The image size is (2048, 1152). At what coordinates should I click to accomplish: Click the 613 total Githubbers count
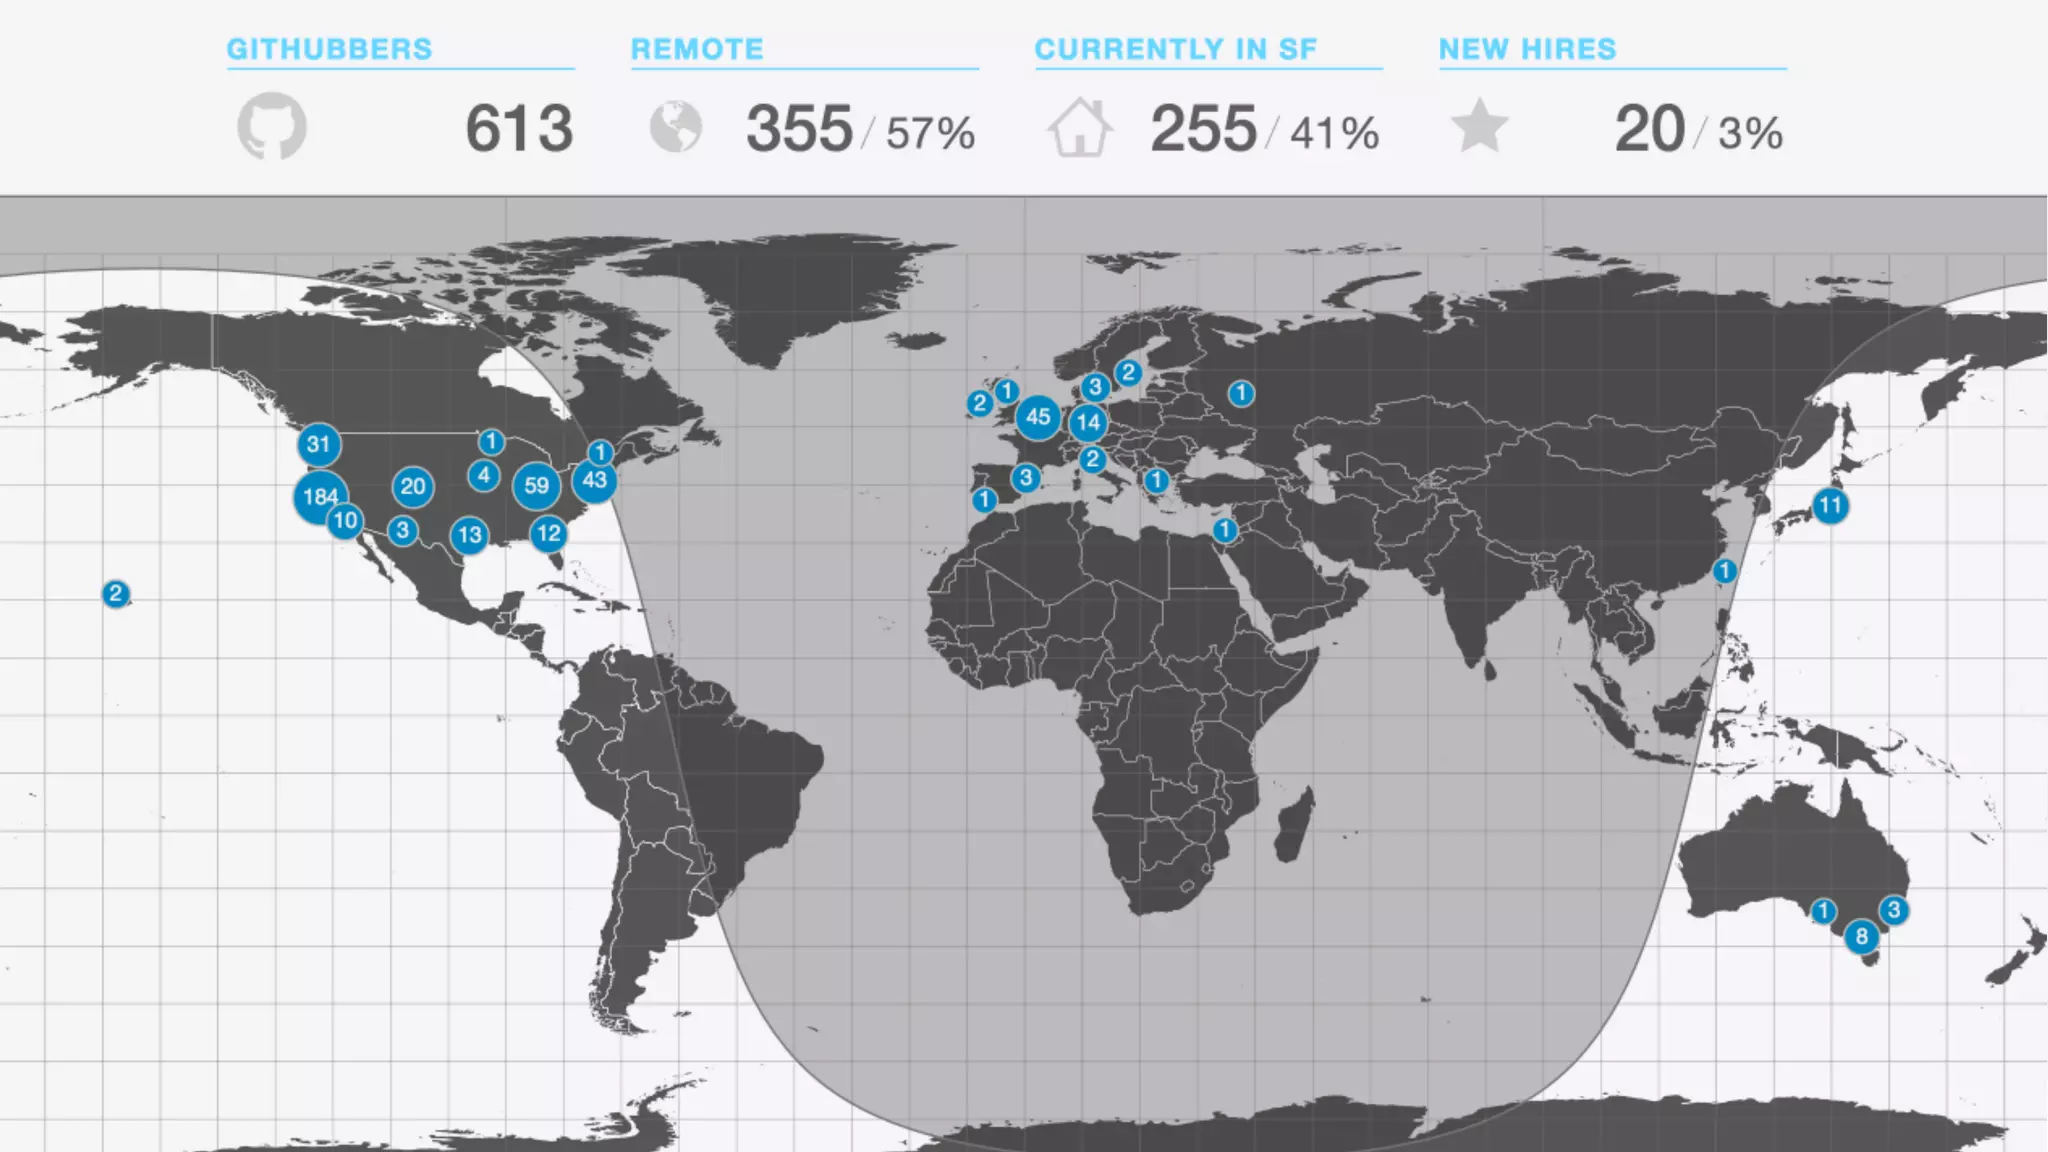tap(519, 129)
